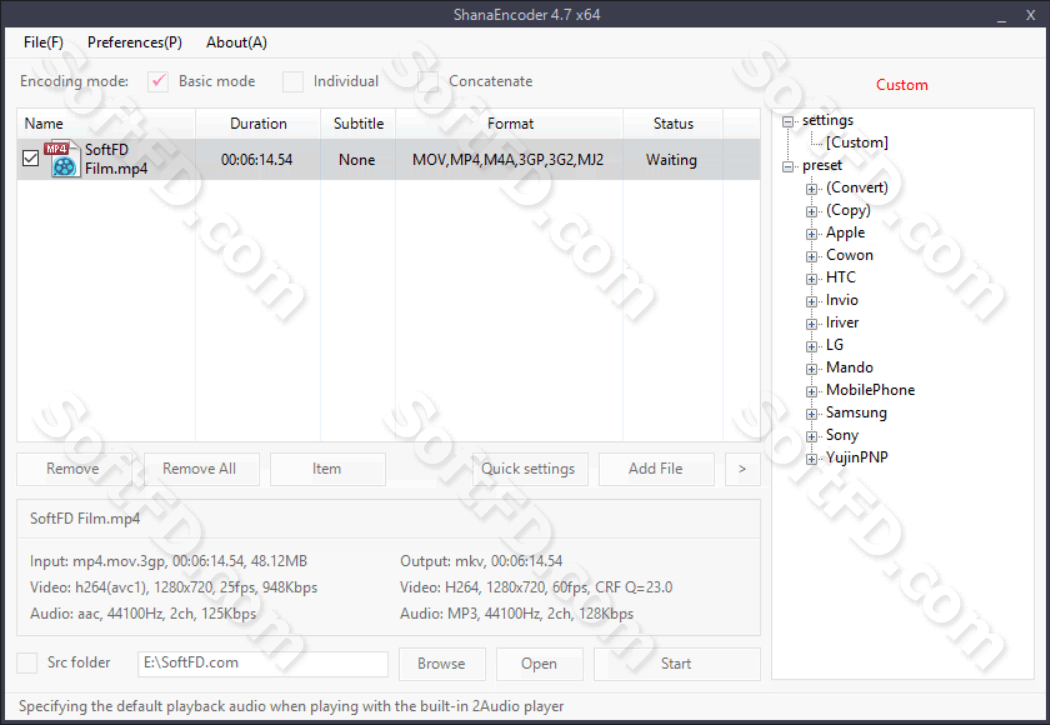Start the encoding
The height and width of the screenshot is (725, 1050).
coord(676,664)
